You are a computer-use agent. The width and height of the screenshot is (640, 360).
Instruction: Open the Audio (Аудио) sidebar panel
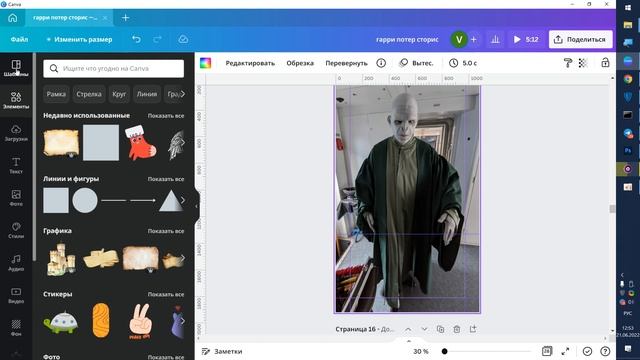click(16, 263)
